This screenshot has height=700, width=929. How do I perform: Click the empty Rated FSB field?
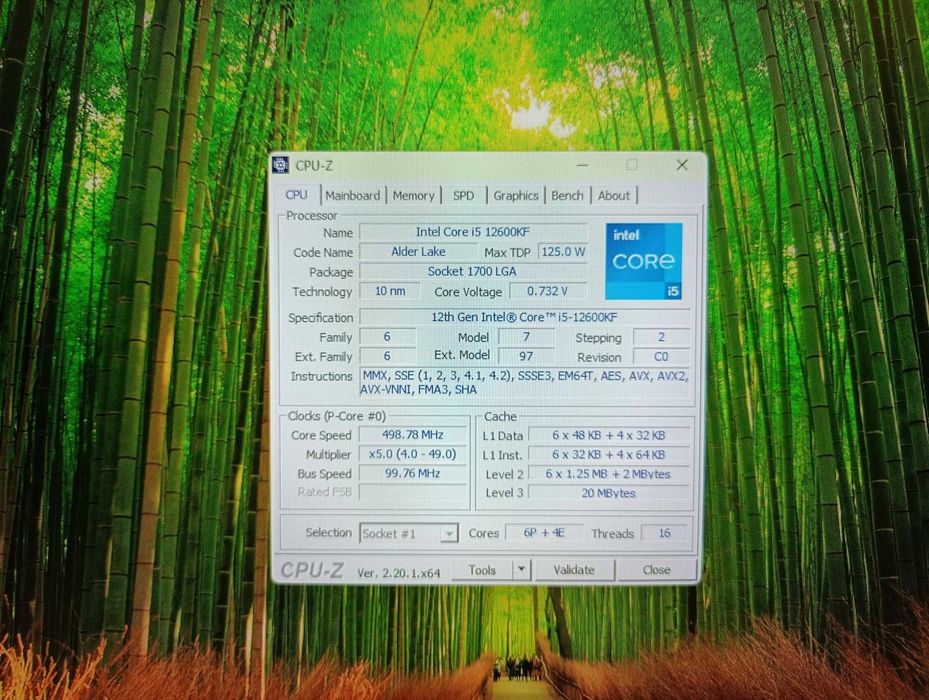(413, 492)
